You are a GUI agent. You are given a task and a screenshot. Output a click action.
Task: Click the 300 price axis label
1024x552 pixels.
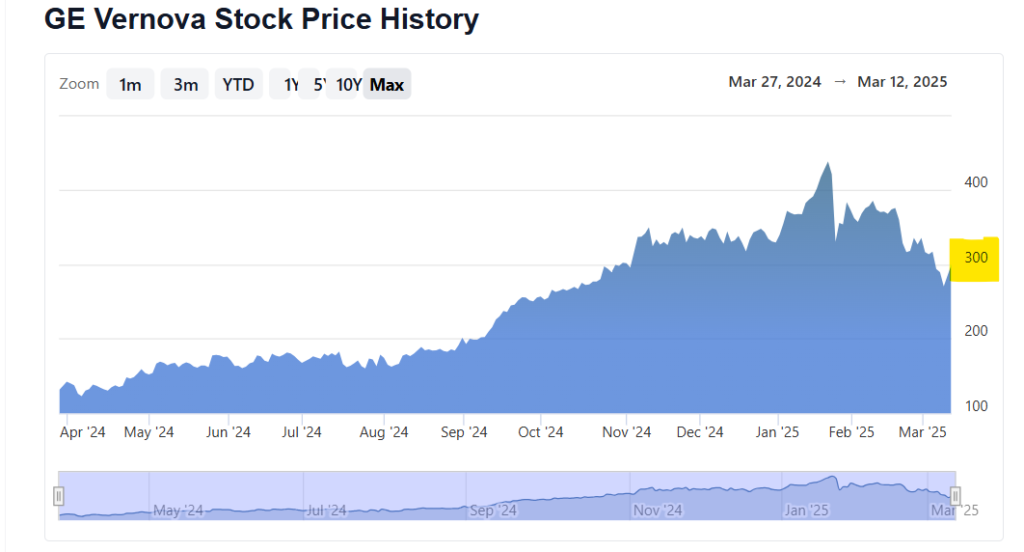[976, 257]
